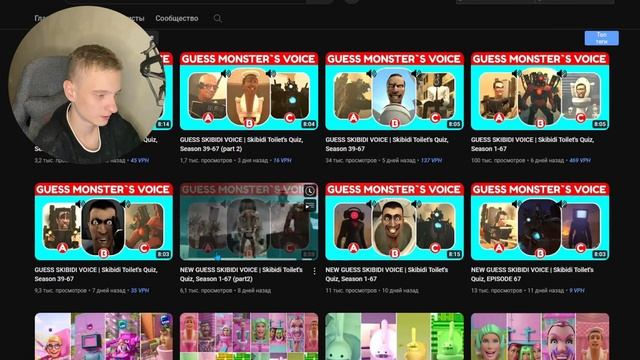This screenshot has width=640, height=360.
Task: Open bottom thumbnail with pastel bunny toilets
Action: [x=394, y=336]
